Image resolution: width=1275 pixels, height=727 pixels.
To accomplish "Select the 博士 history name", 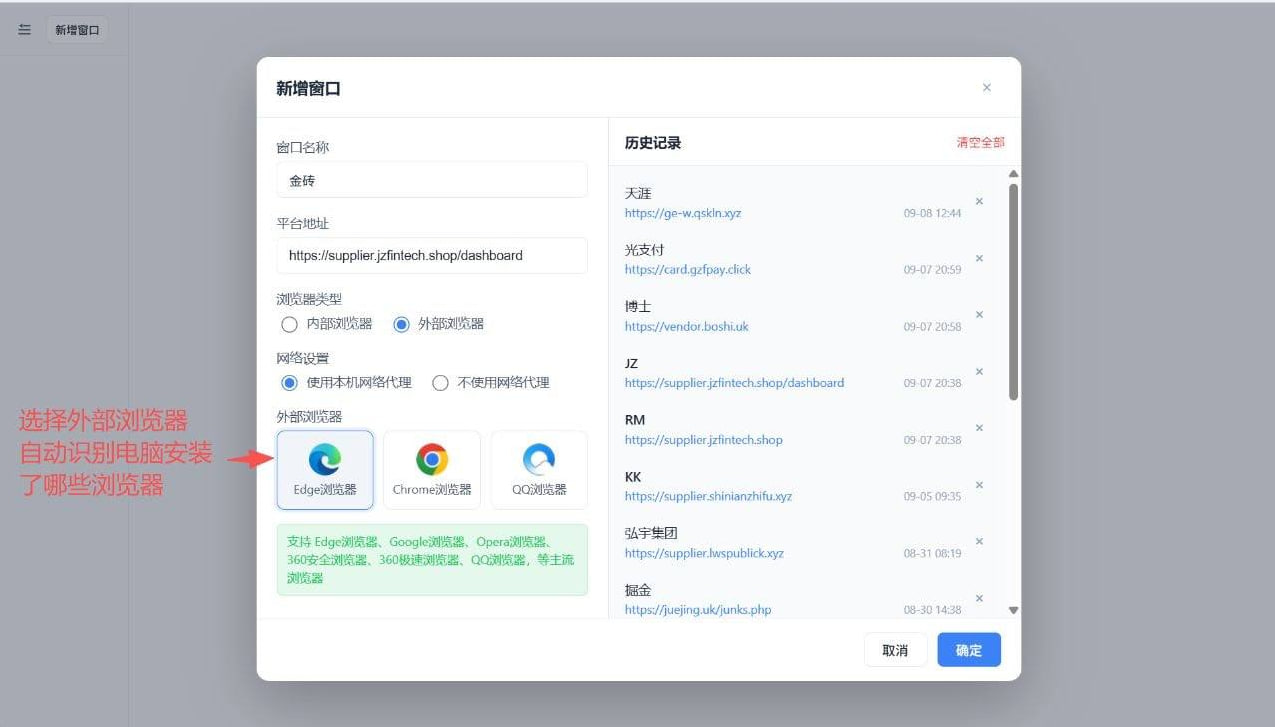I will point(638,306).
